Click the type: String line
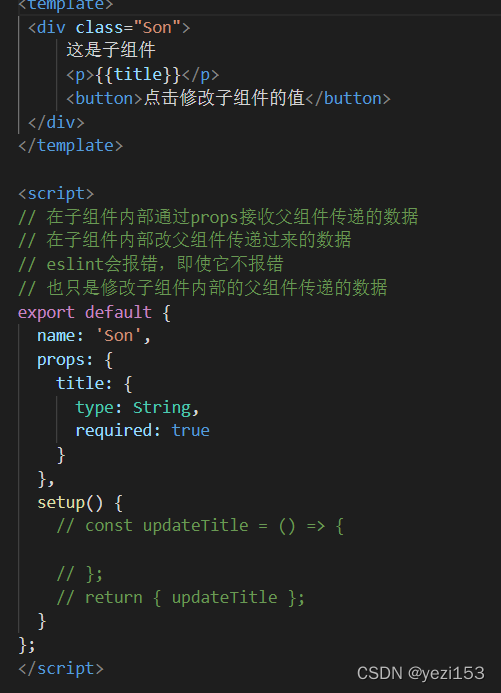 (x=137, y=407)
